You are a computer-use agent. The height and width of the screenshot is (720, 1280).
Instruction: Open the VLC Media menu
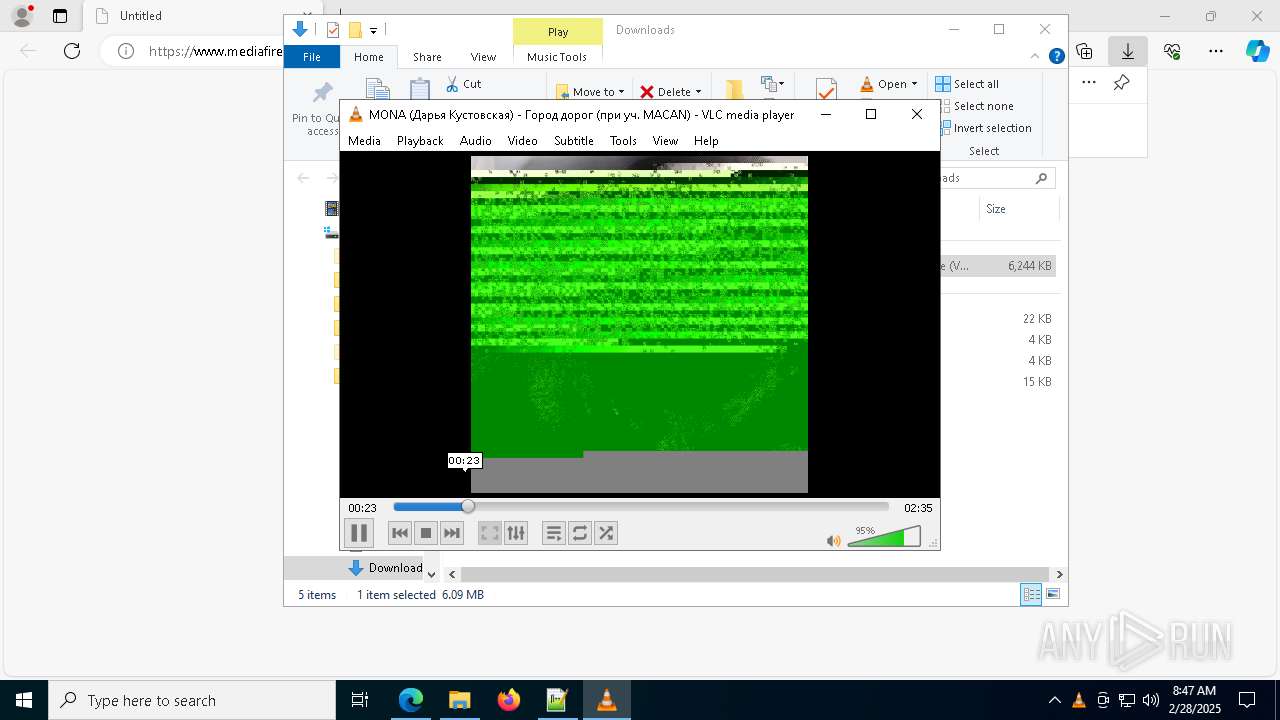click(x=364, y=141)
